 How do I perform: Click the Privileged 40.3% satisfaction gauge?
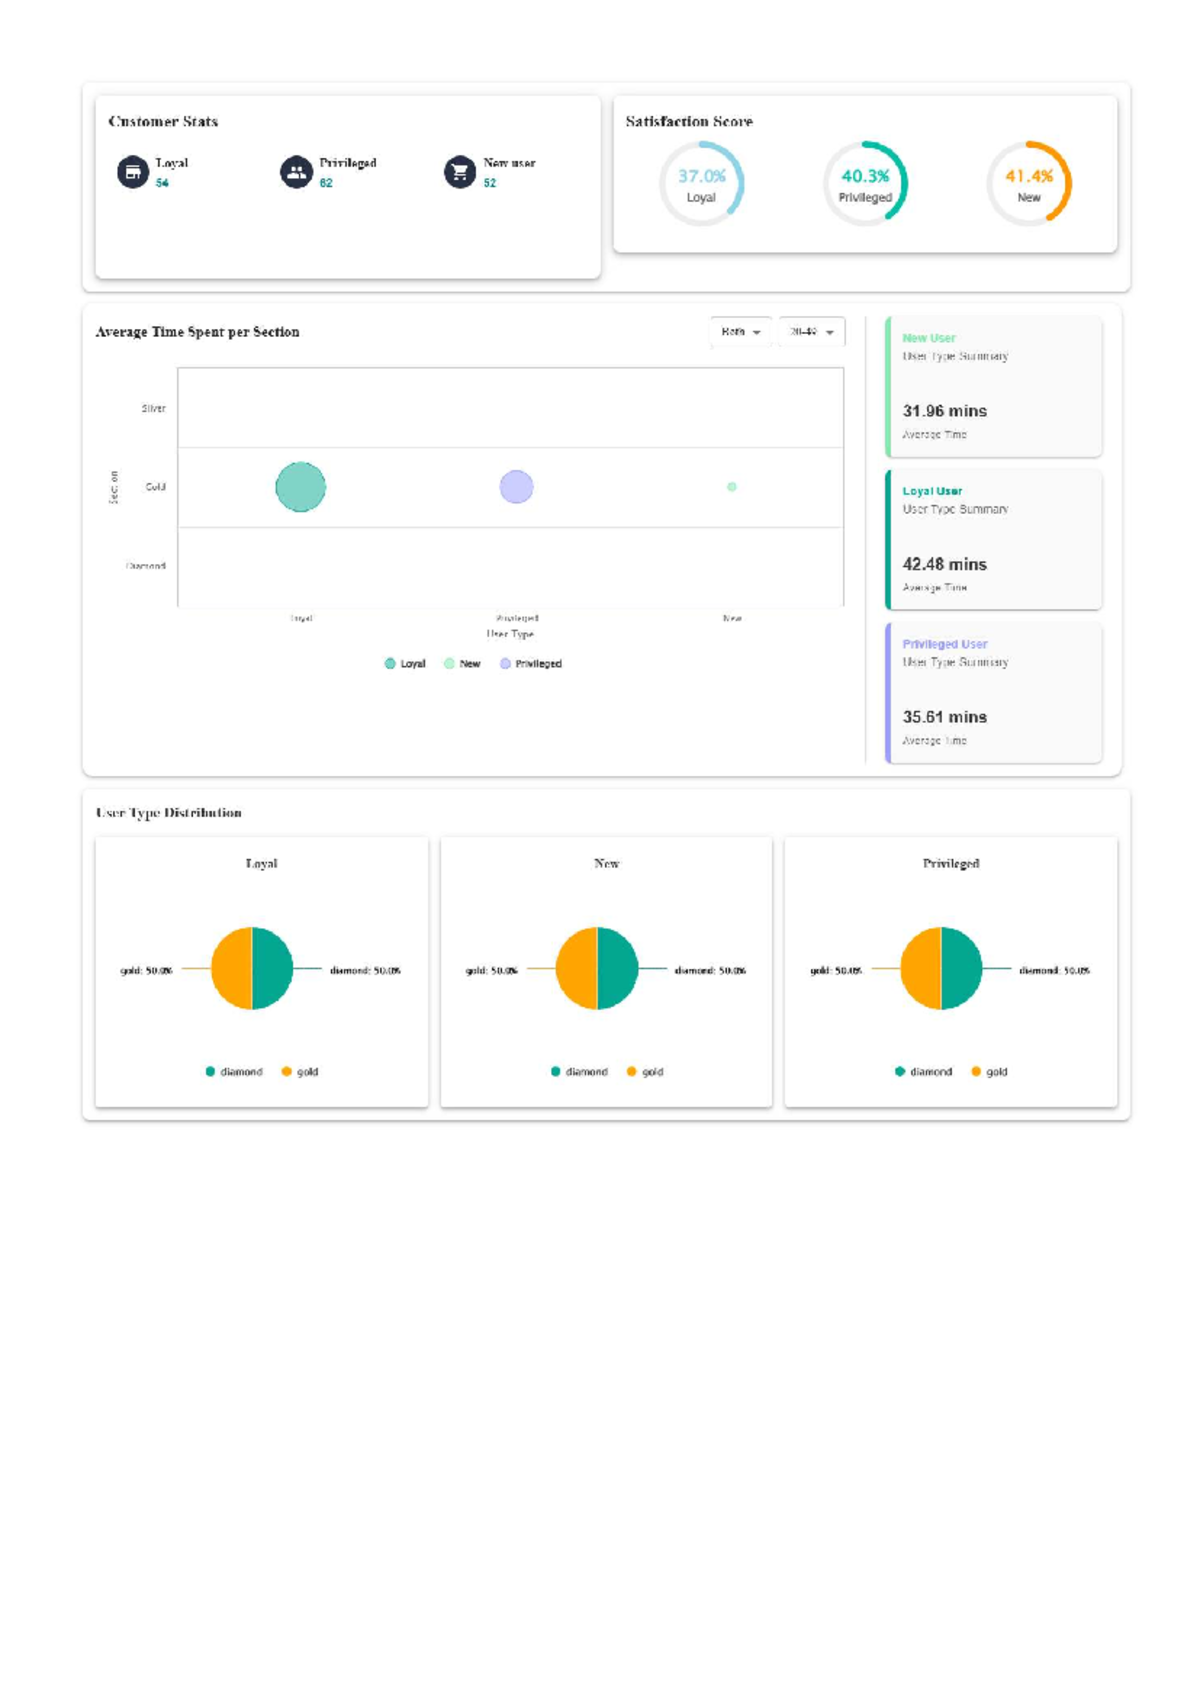tap(865, 184)
